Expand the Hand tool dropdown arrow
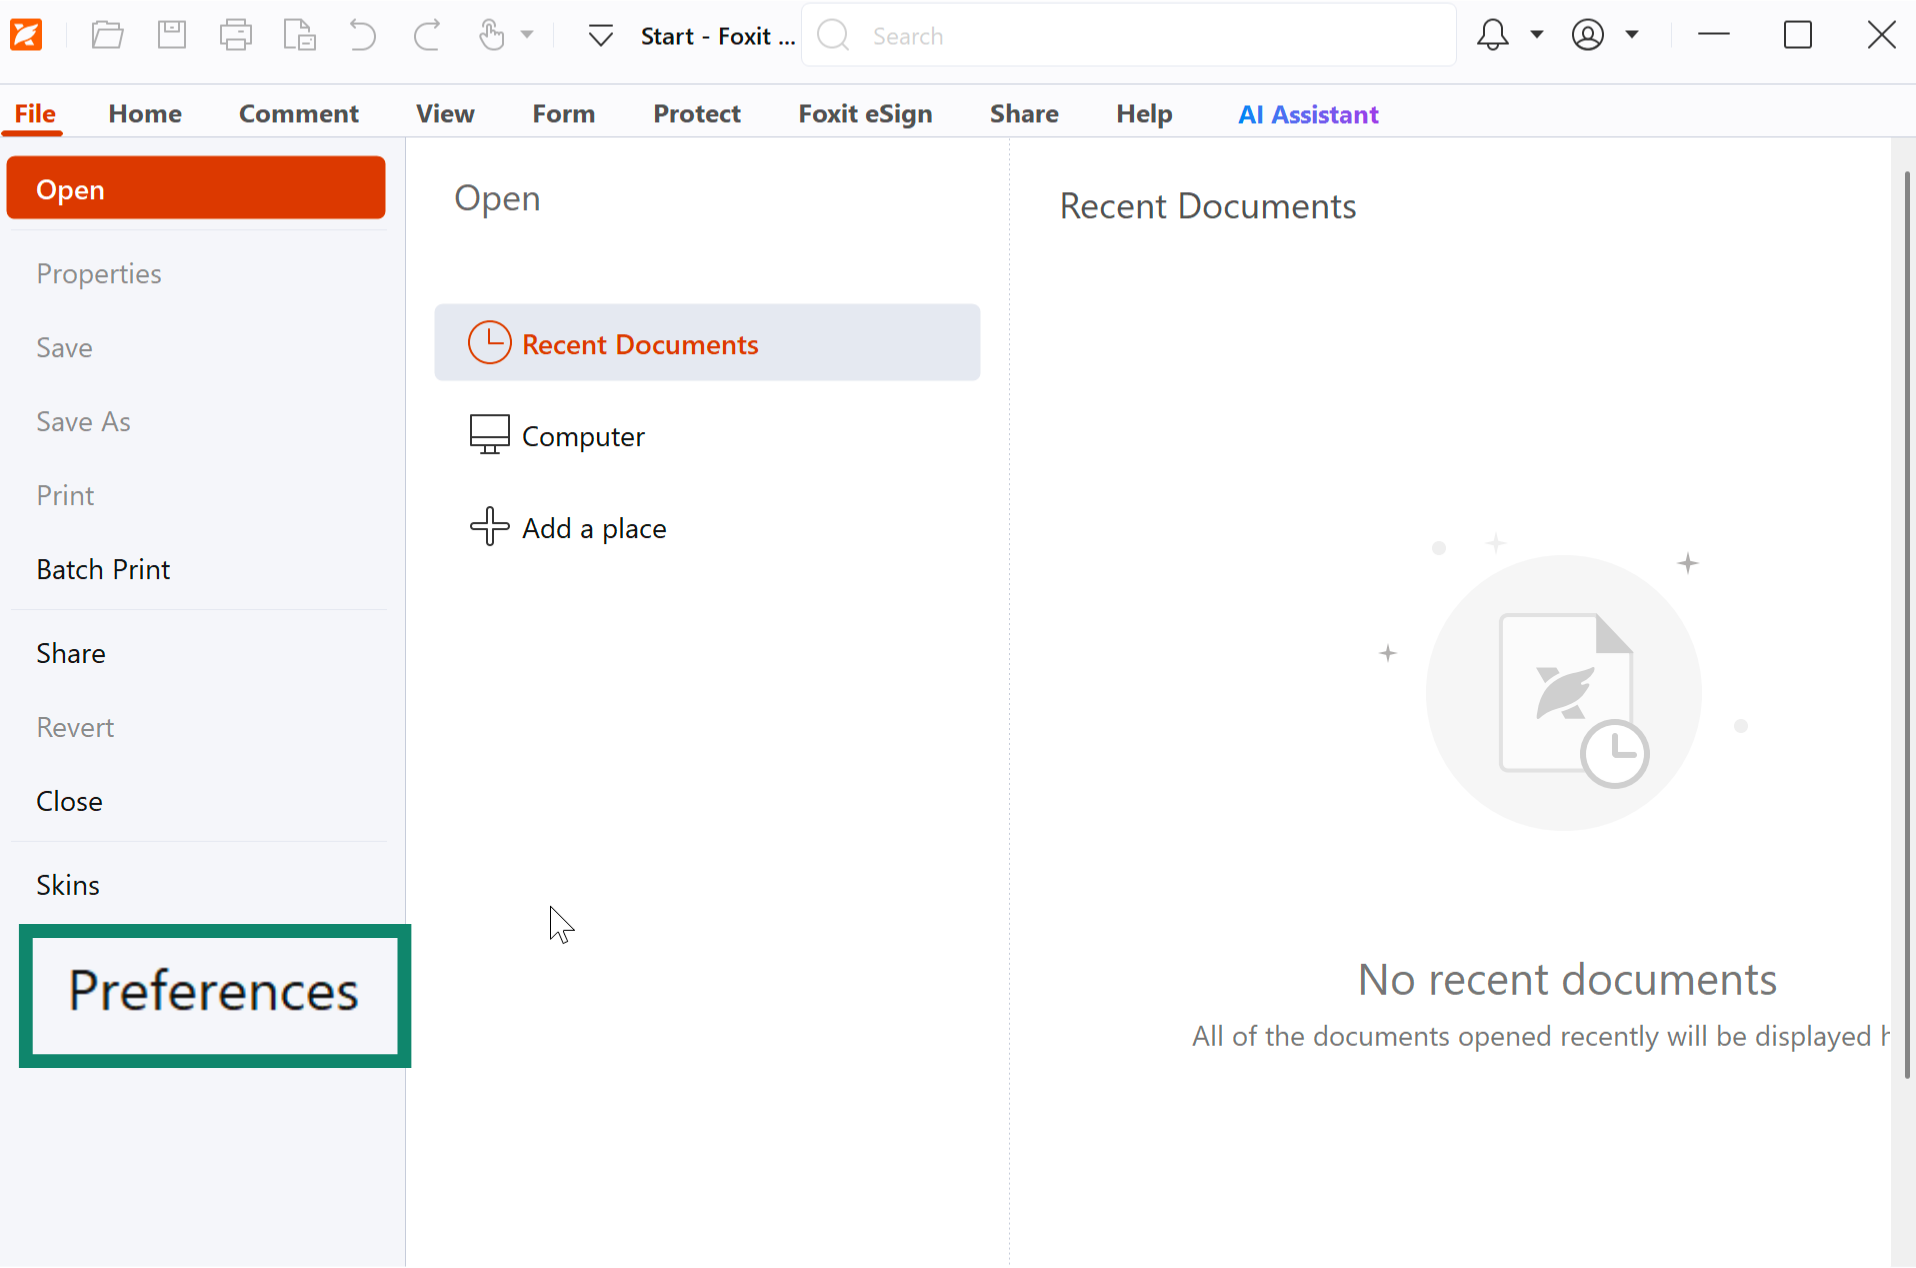The height and width of the screenshot is (1268, 1916). tap(527, 35)
